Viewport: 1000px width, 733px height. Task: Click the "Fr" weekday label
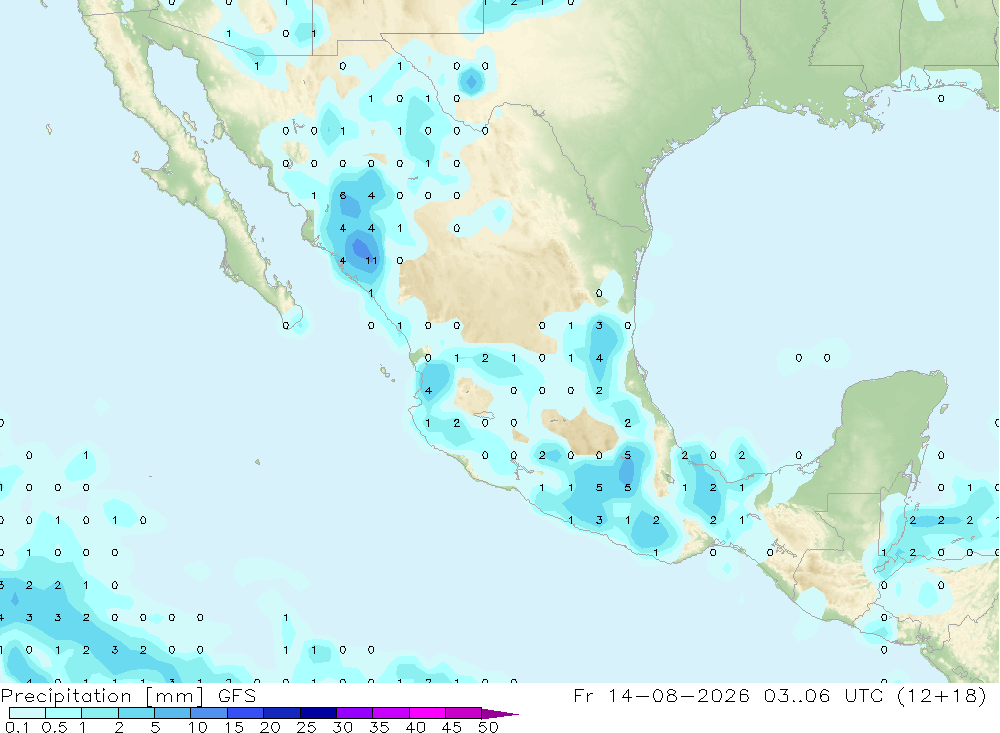[583, 695]
